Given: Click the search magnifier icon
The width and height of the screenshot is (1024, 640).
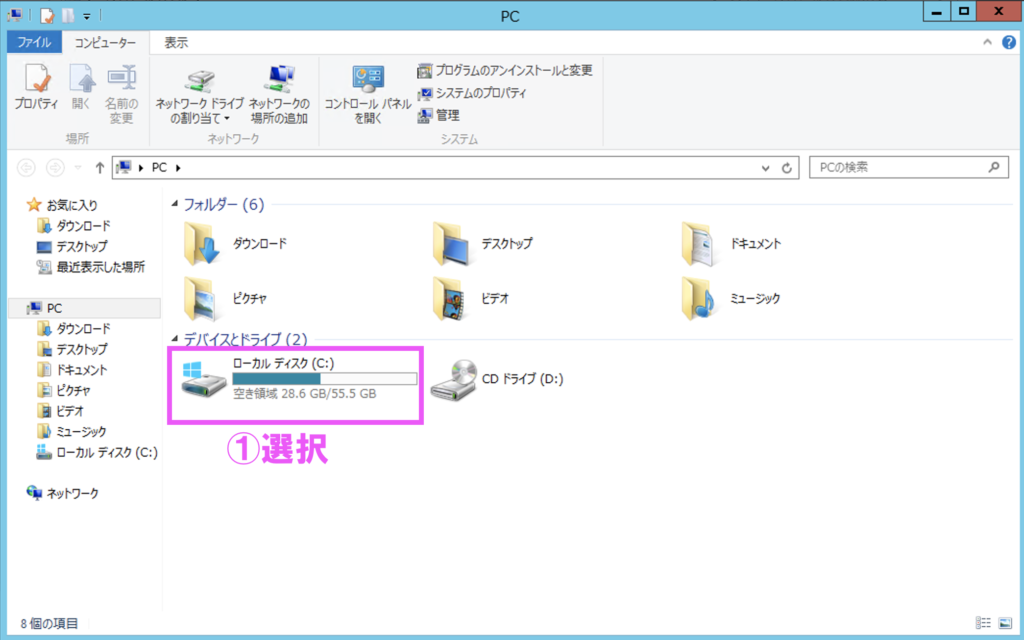Looking at the screenshot, I should click(994, 167).
